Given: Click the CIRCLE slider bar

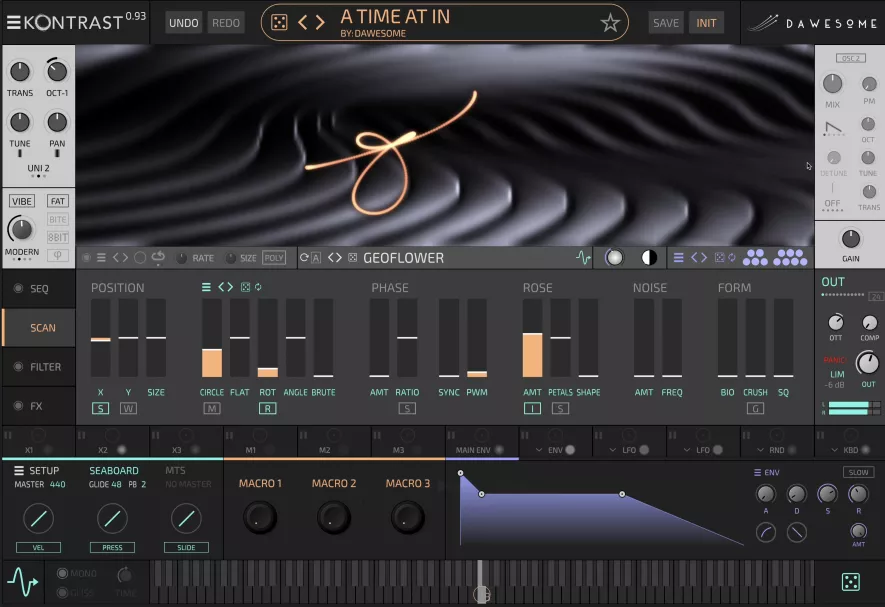Looking at the screenshot, I should click(x=212, y=338).
